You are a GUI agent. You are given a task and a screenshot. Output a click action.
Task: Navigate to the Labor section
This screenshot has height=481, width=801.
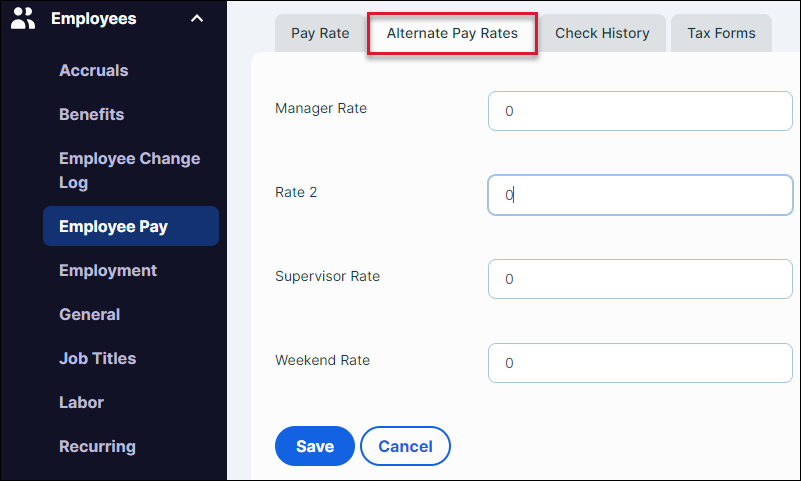81,403
